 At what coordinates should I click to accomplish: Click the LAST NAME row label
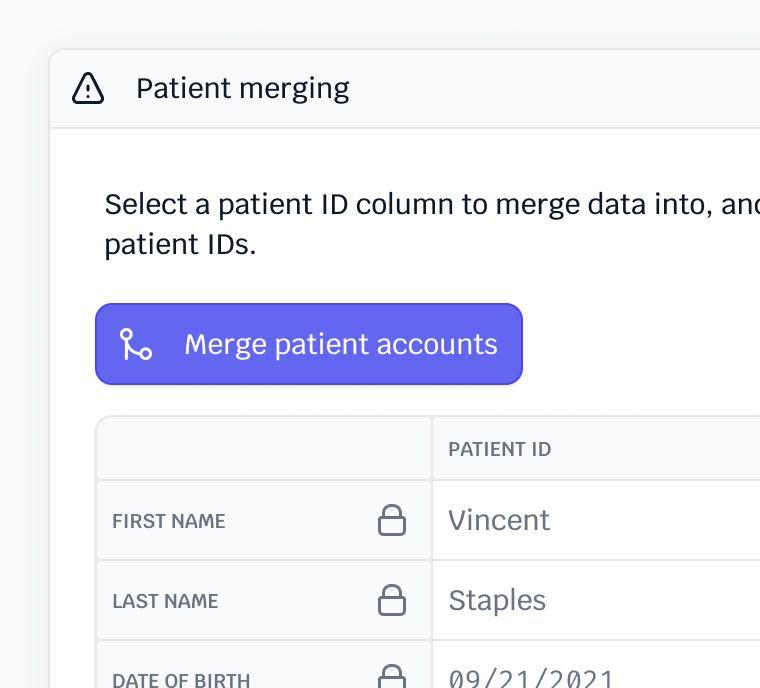[x=165, y=601]
